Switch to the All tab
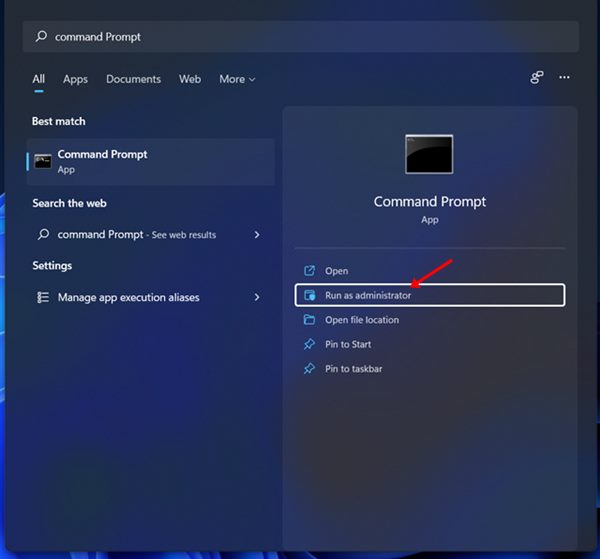Viewport: 600px width, 559px height. pyautogui.click(x=39, y=79)
